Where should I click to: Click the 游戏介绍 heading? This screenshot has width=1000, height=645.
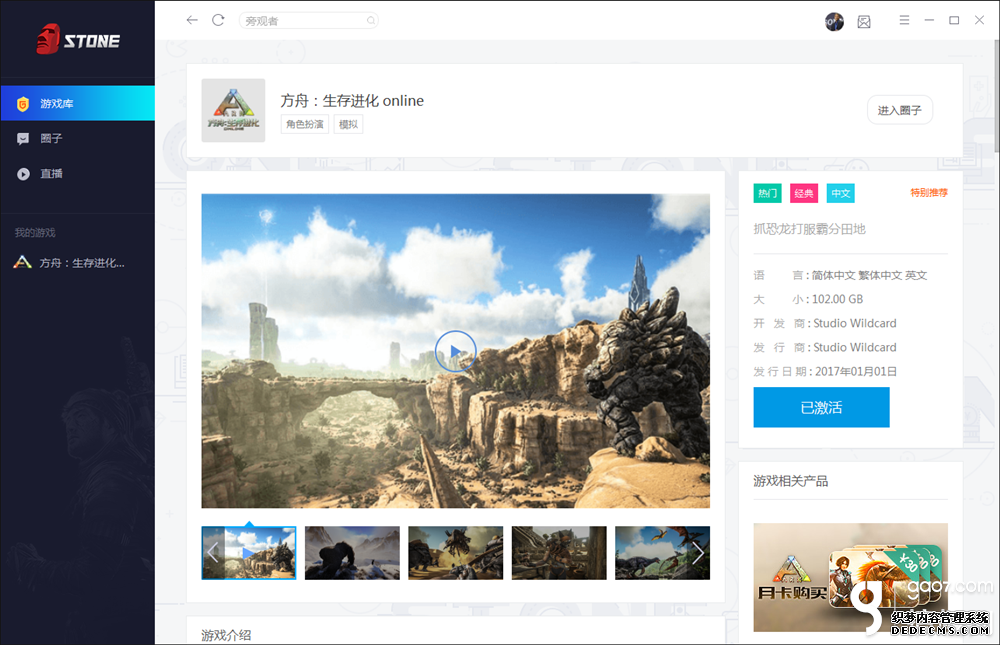[226, 635]
